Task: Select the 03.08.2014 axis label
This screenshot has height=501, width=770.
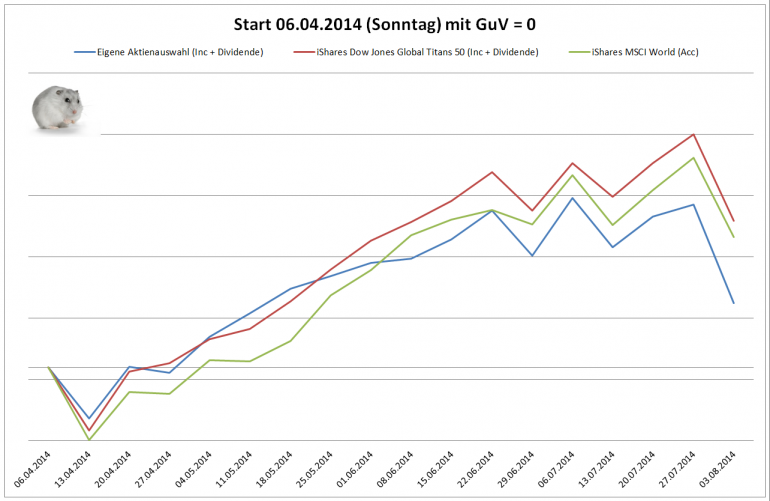Action: tap(717, 469)
